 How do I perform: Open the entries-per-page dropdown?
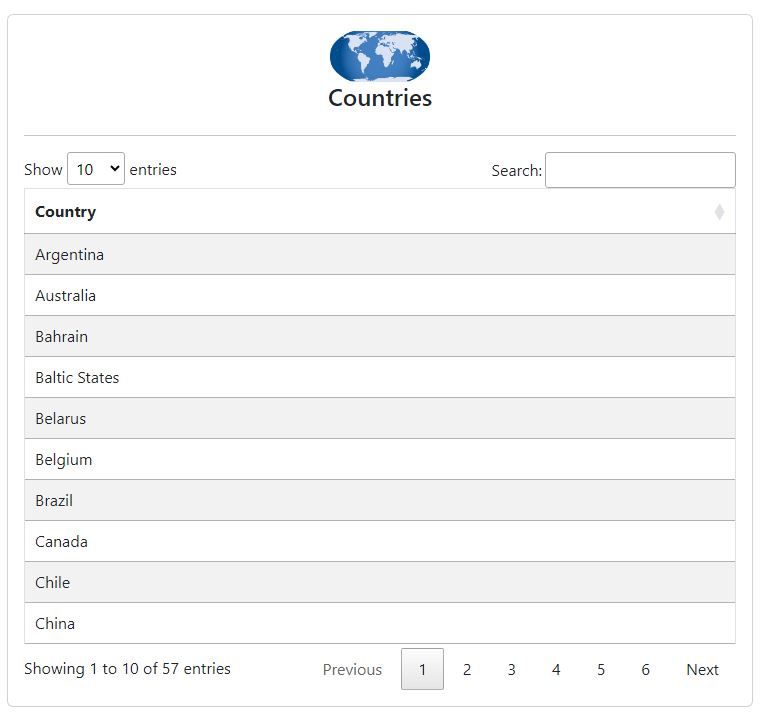click(96, 170)
